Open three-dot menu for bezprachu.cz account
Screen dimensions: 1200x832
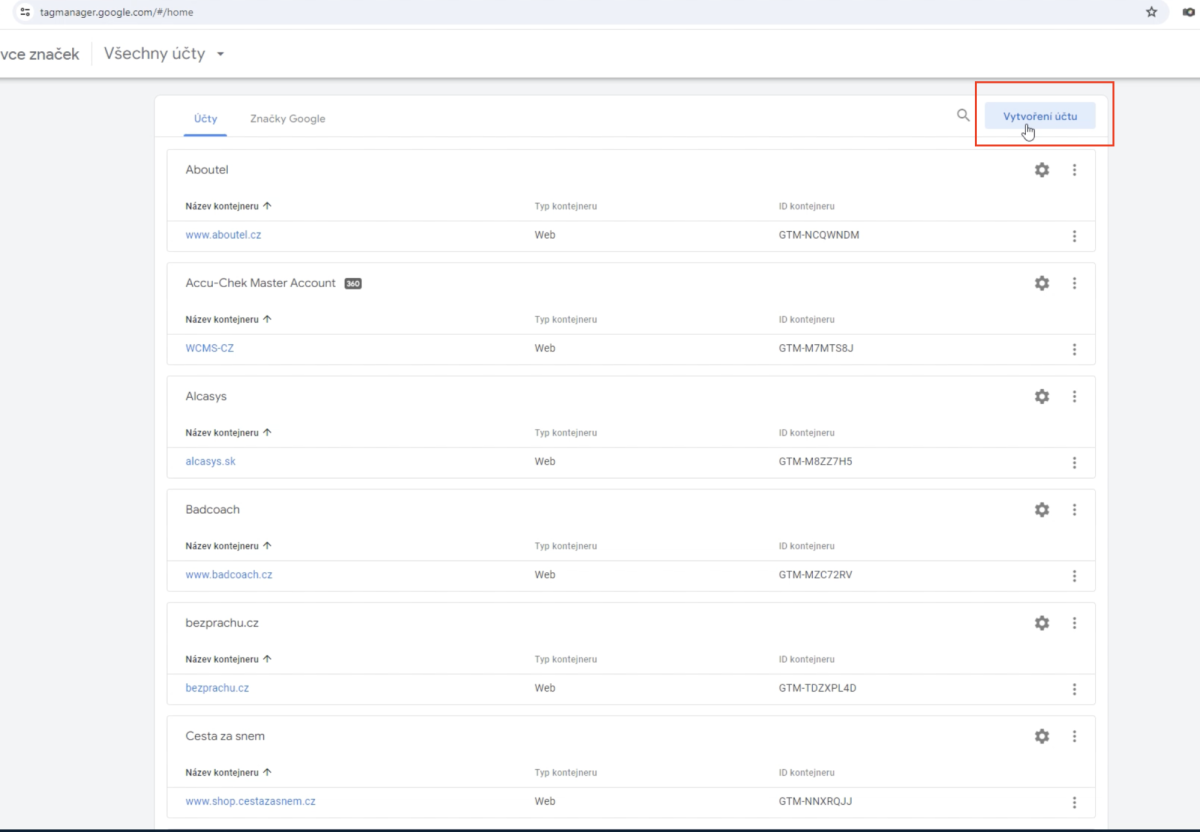(x=1074, y=623)
